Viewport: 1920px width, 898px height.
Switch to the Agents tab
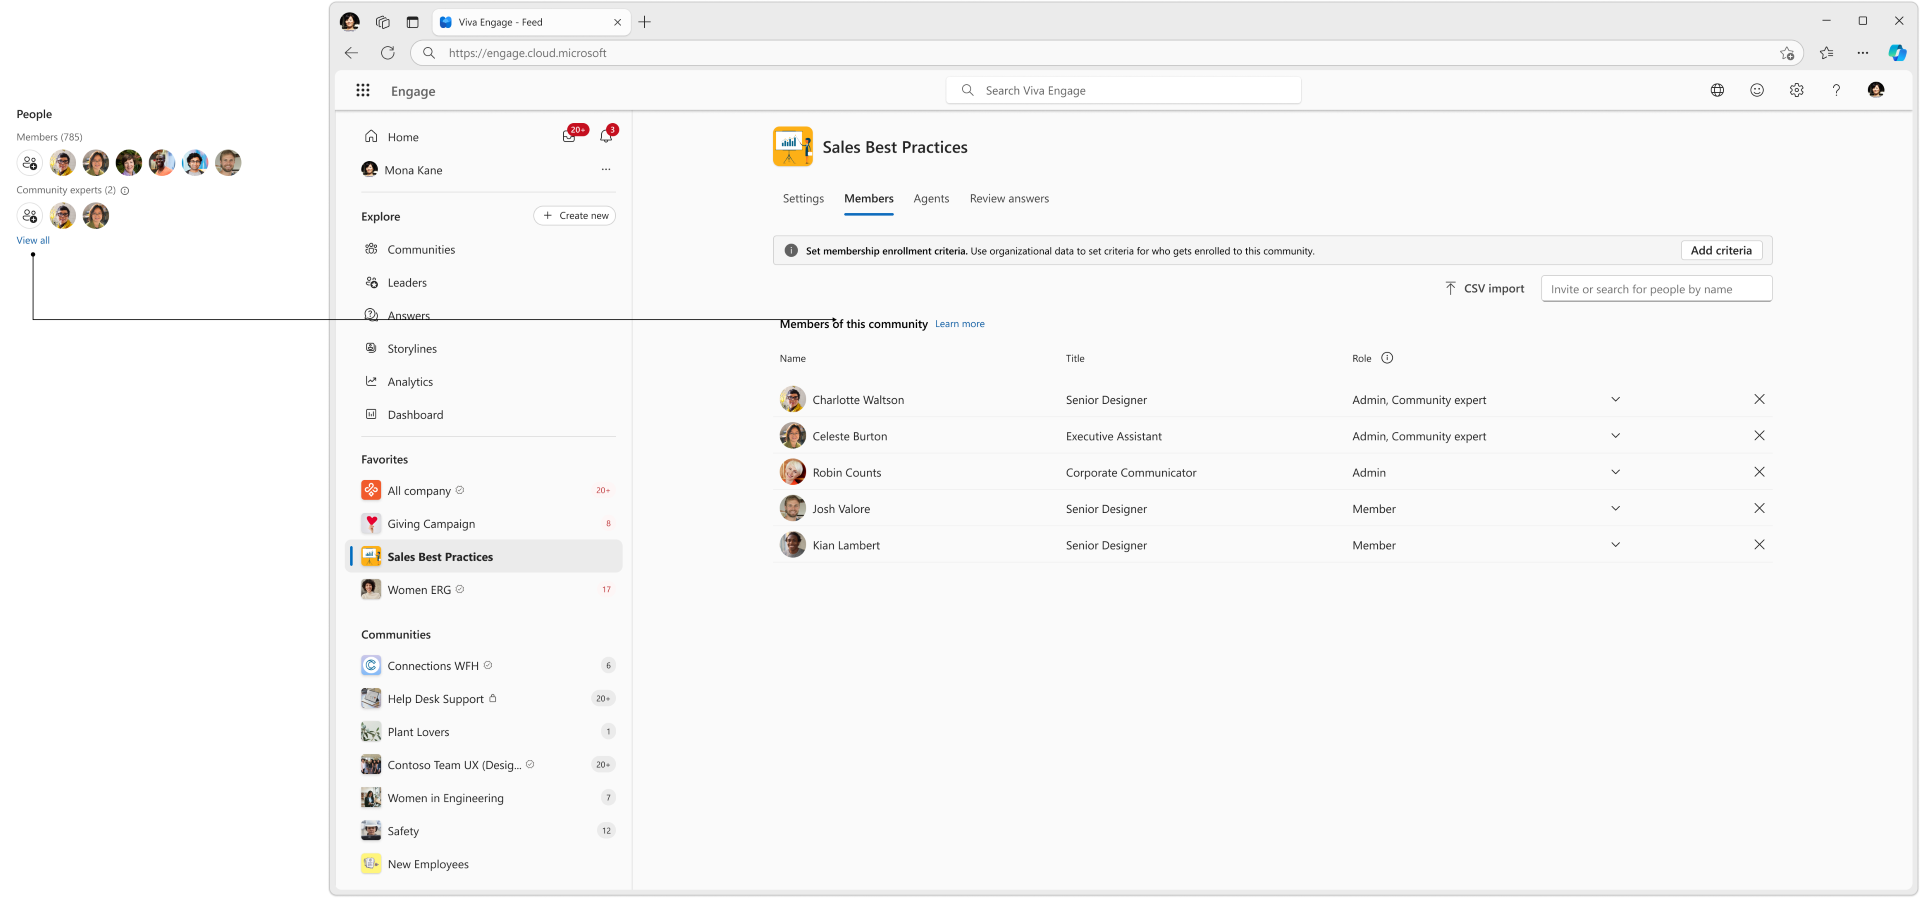click(931, 198)
